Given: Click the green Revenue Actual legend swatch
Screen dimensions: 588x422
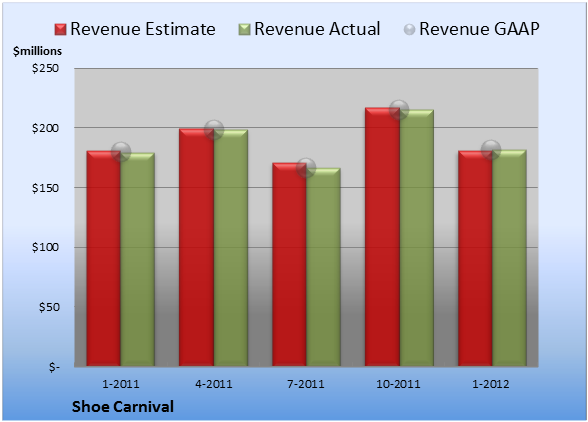Looking at the screenshot, I should (x=244, y=30).
